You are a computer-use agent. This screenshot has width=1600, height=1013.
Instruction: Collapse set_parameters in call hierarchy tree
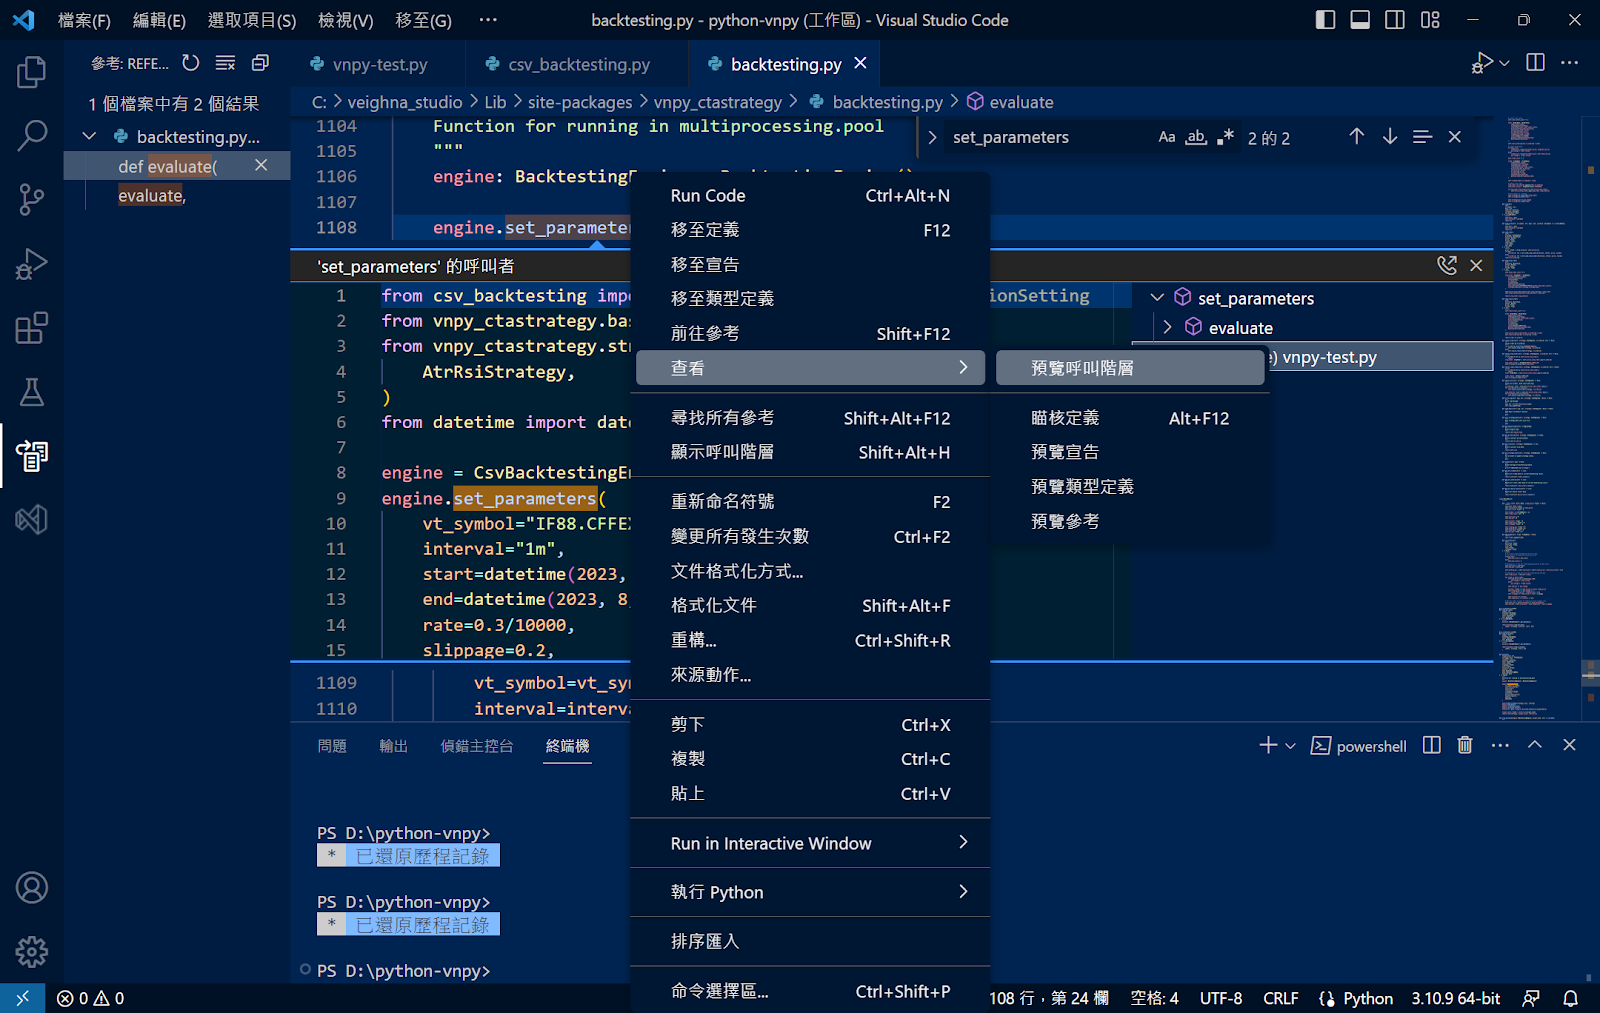point(1157,298)
